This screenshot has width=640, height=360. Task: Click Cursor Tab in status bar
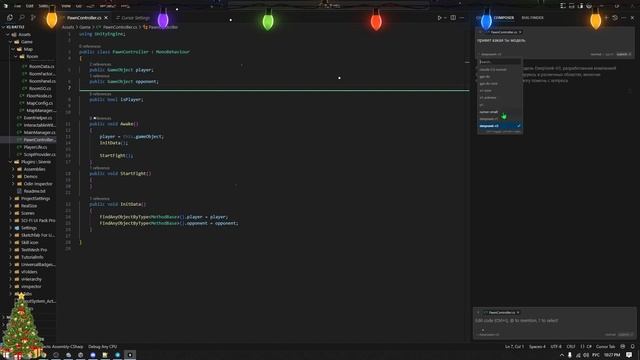(x=605, y=347)
